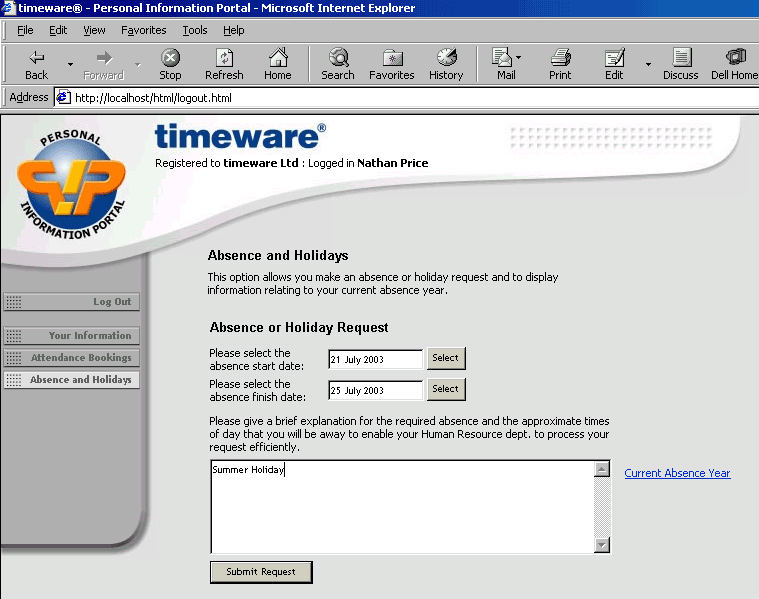Open the Absence and Holidays sidebar section
This screenshot has width=759, height=599.
(x=72, y=380)
